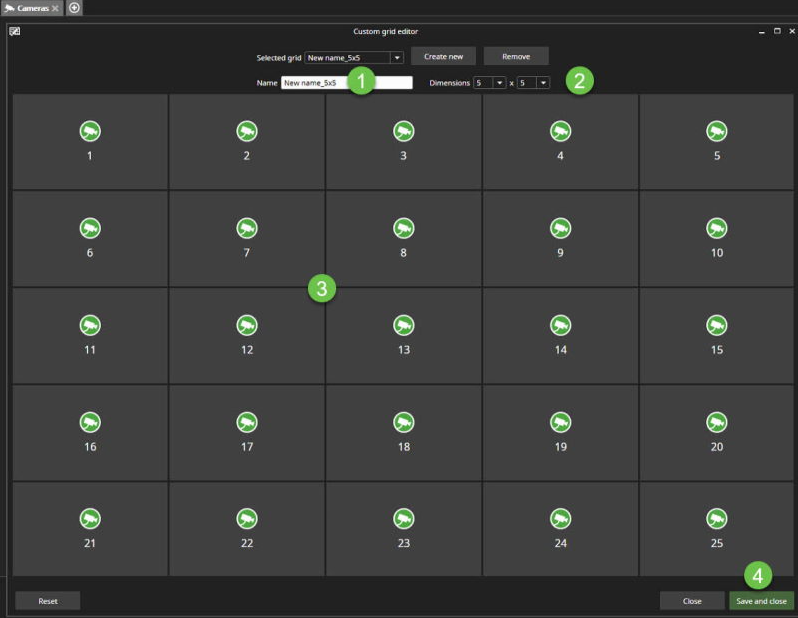Image resolution: width=798 pixels, height=618 pixels.
Task: Click the camera icon in cell 1
Action: 90,131
